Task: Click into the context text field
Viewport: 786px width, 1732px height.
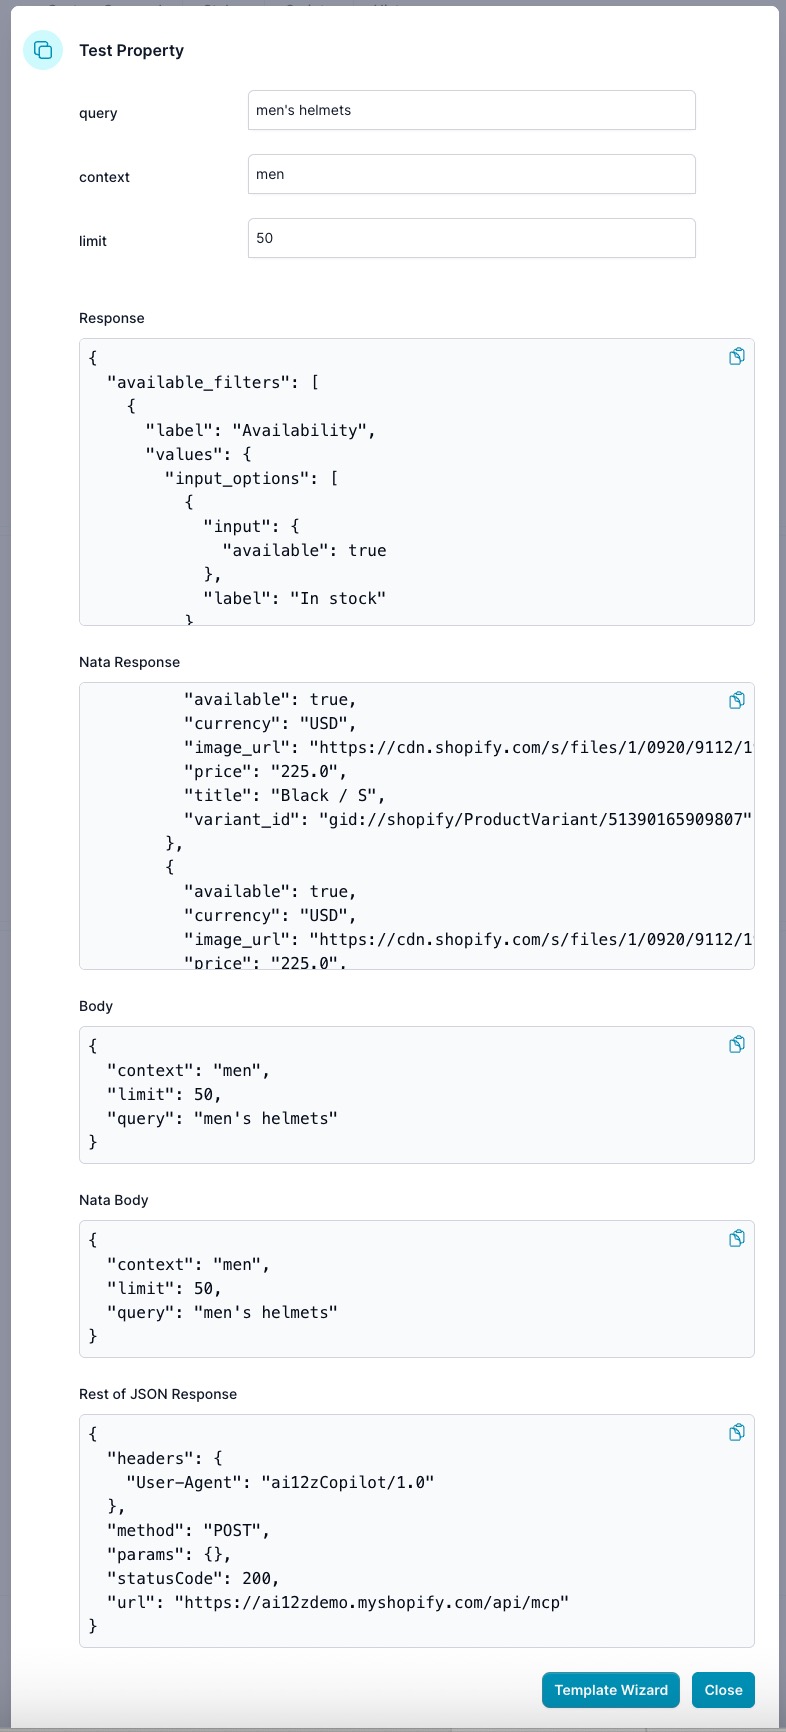Action: coord(471,174)
